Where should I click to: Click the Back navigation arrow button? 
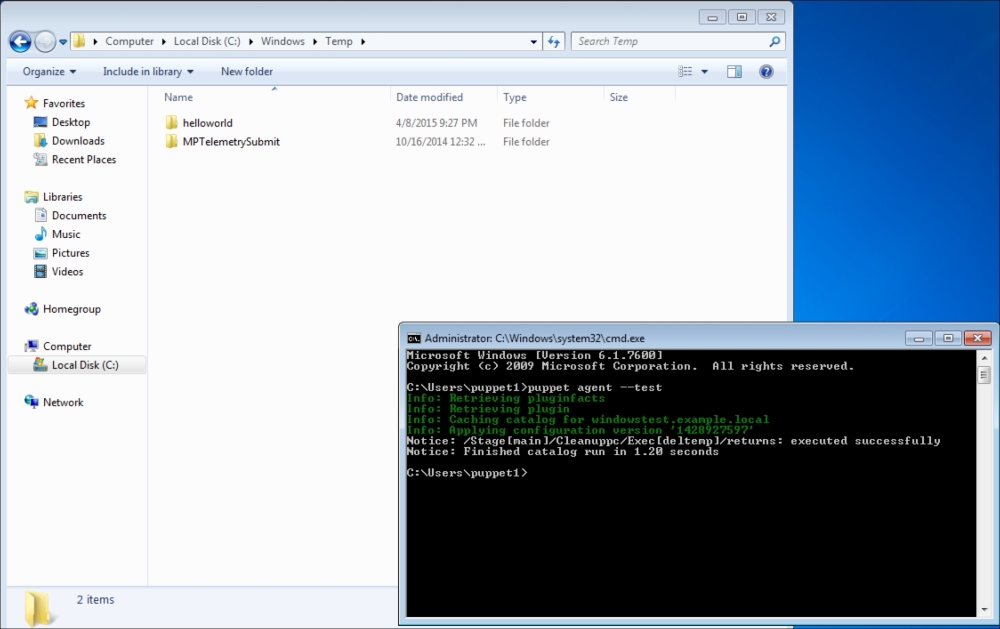click(x=20, y=41)
